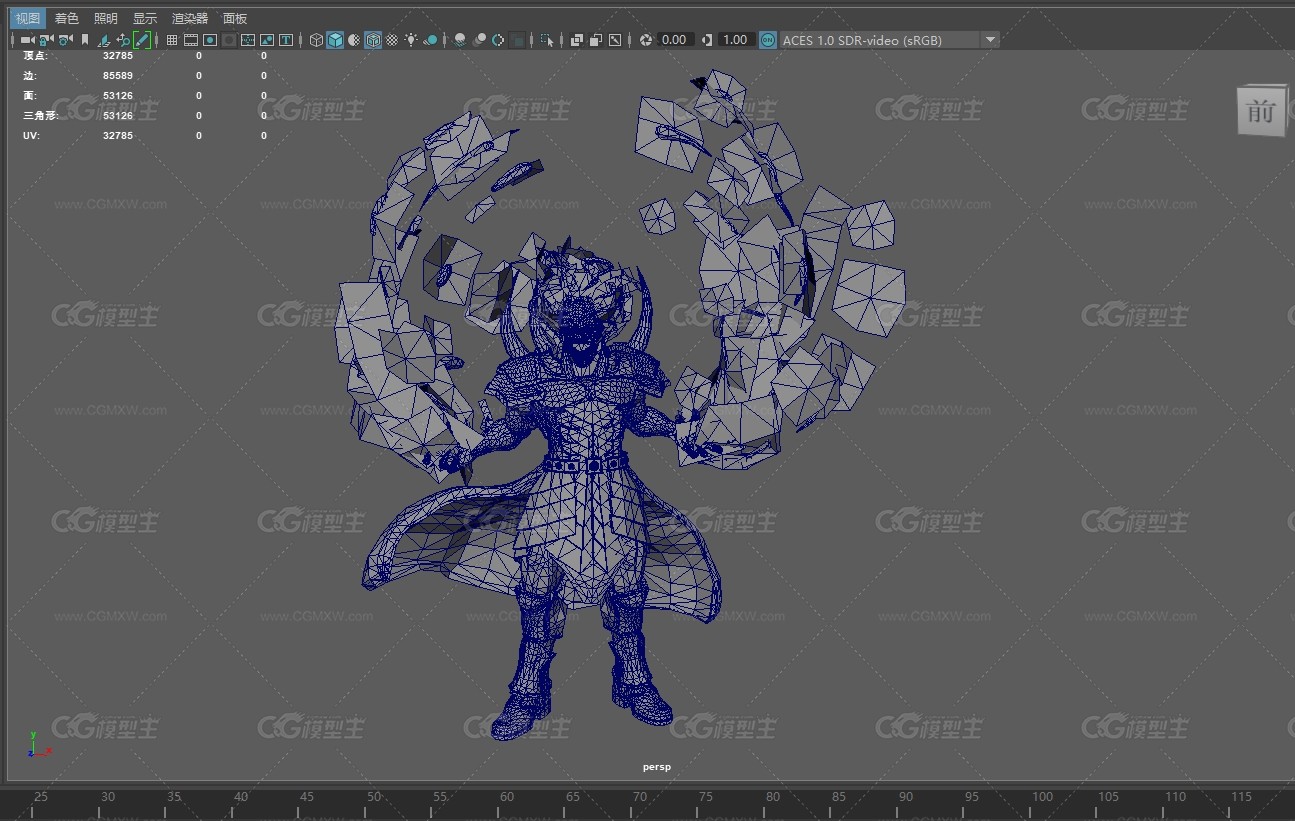Viewport: 1295px width, 821px height.
Task: Click the Exposure aperture icon
Action: coord(646,40)
